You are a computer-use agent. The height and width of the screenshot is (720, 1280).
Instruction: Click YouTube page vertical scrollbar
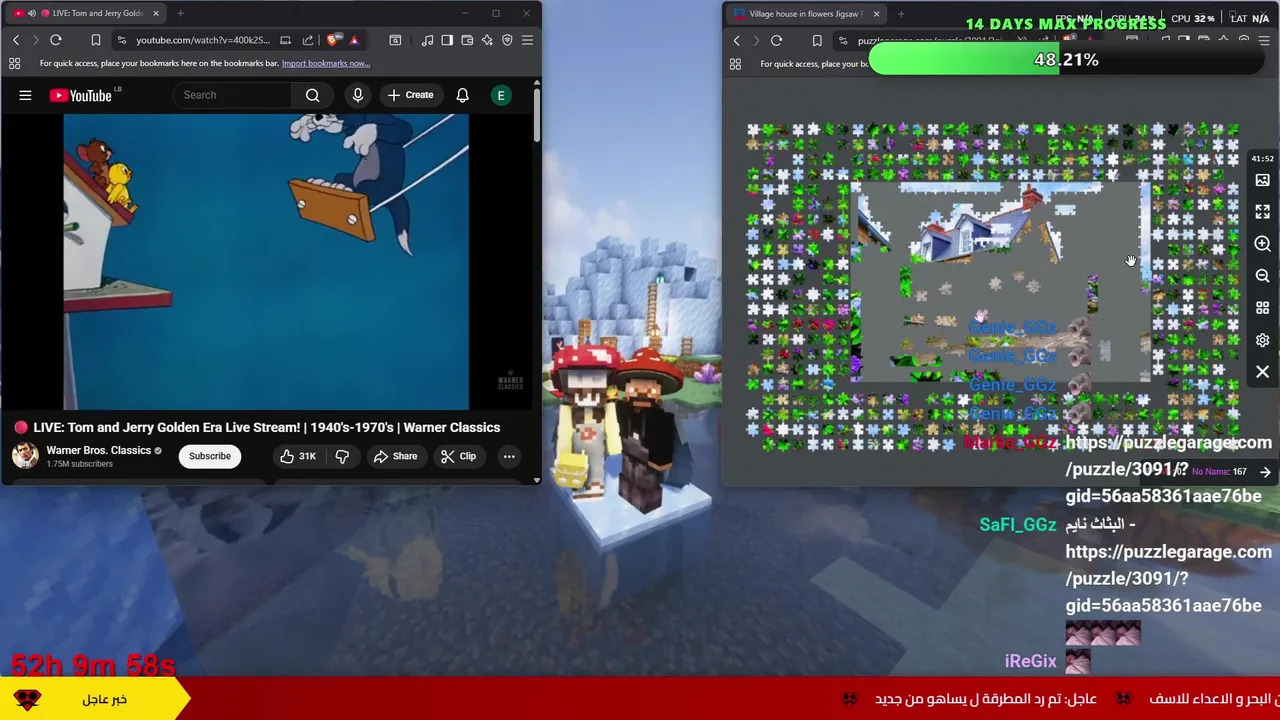click(x=537, y=115)
